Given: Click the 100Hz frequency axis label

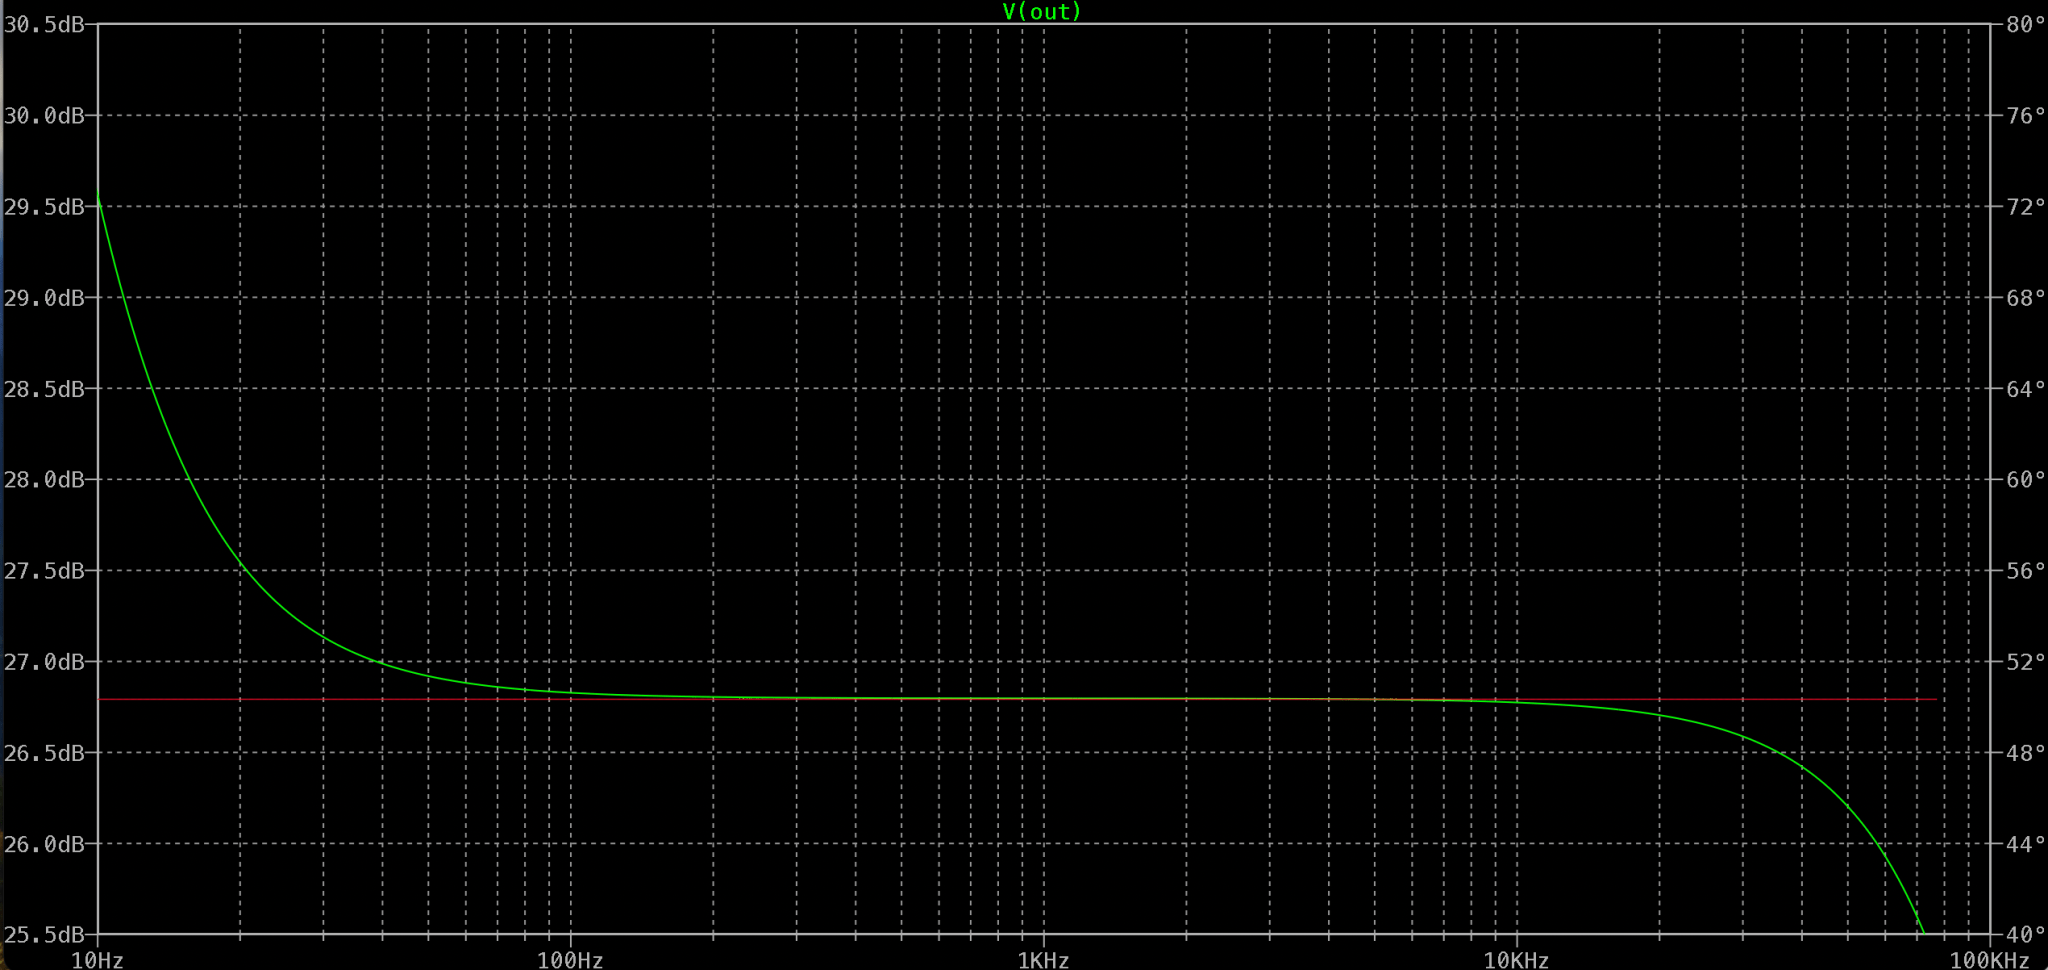Looking at the screenshot, I should pos(570,960).
